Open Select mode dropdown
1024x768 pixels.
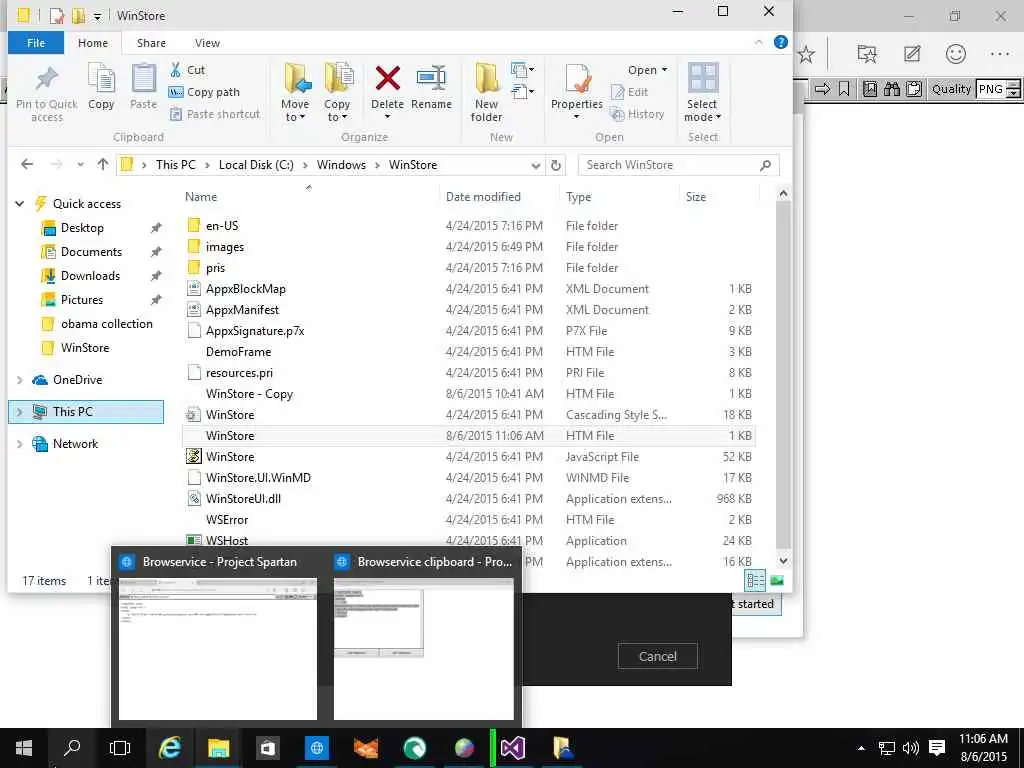[703, 92]
